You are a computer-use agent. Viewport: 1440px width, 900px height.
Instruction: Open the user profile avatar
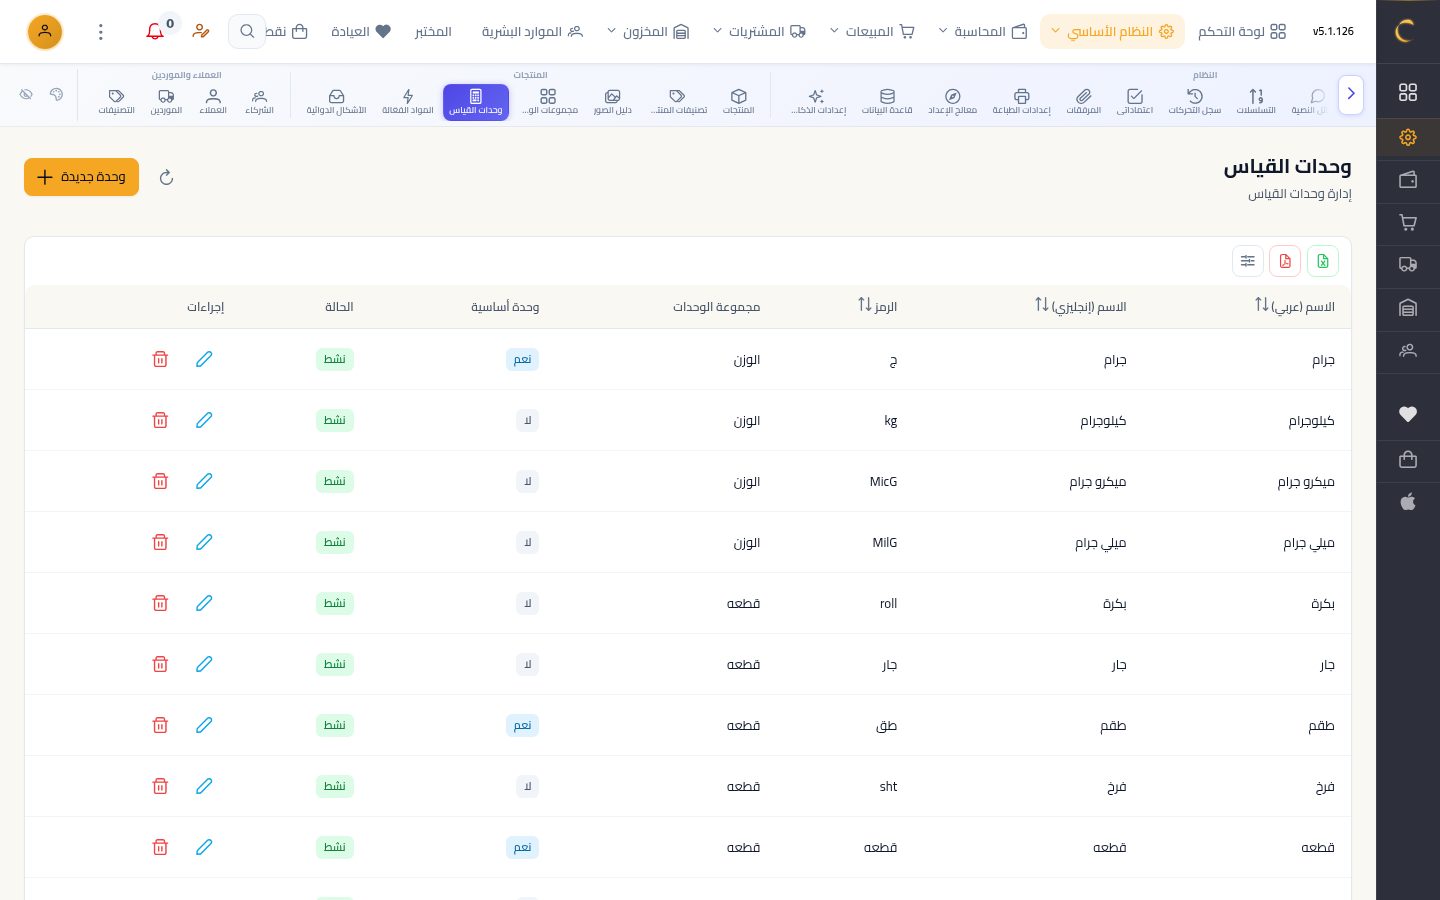[x=45, y=32]
